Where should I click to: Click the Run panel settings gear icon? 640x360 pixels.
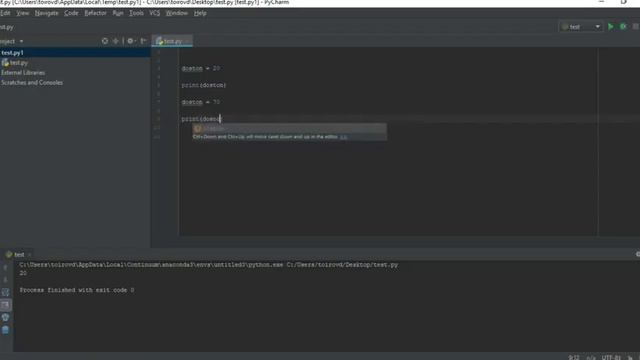pos(638,254)
